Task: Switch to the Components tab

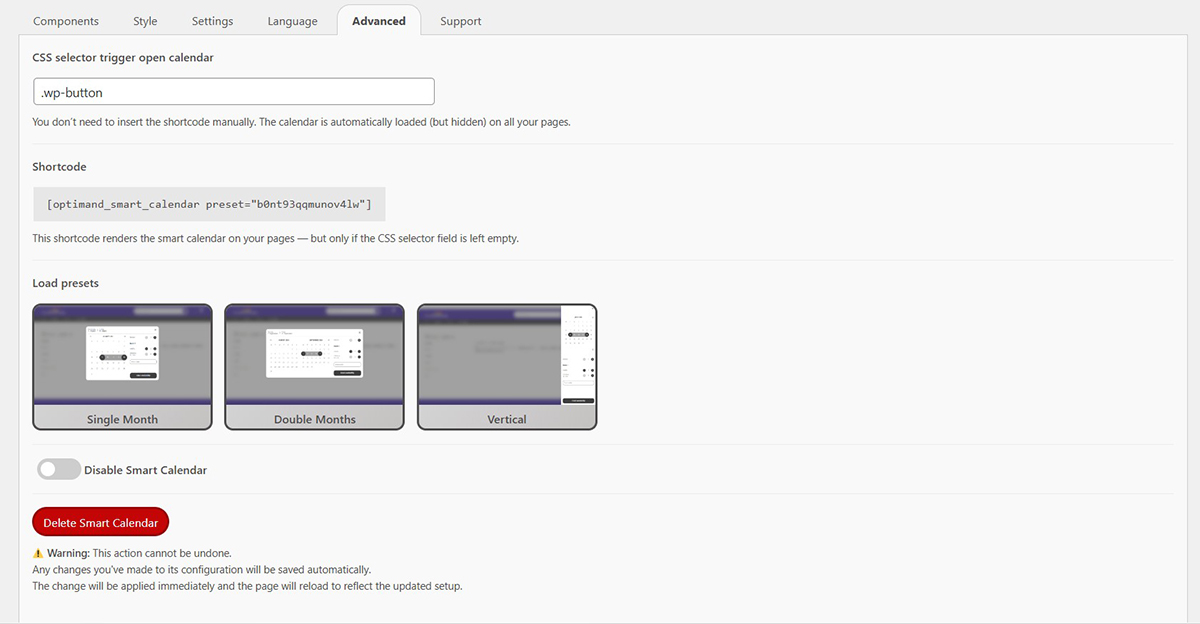Action: (65, 20)
